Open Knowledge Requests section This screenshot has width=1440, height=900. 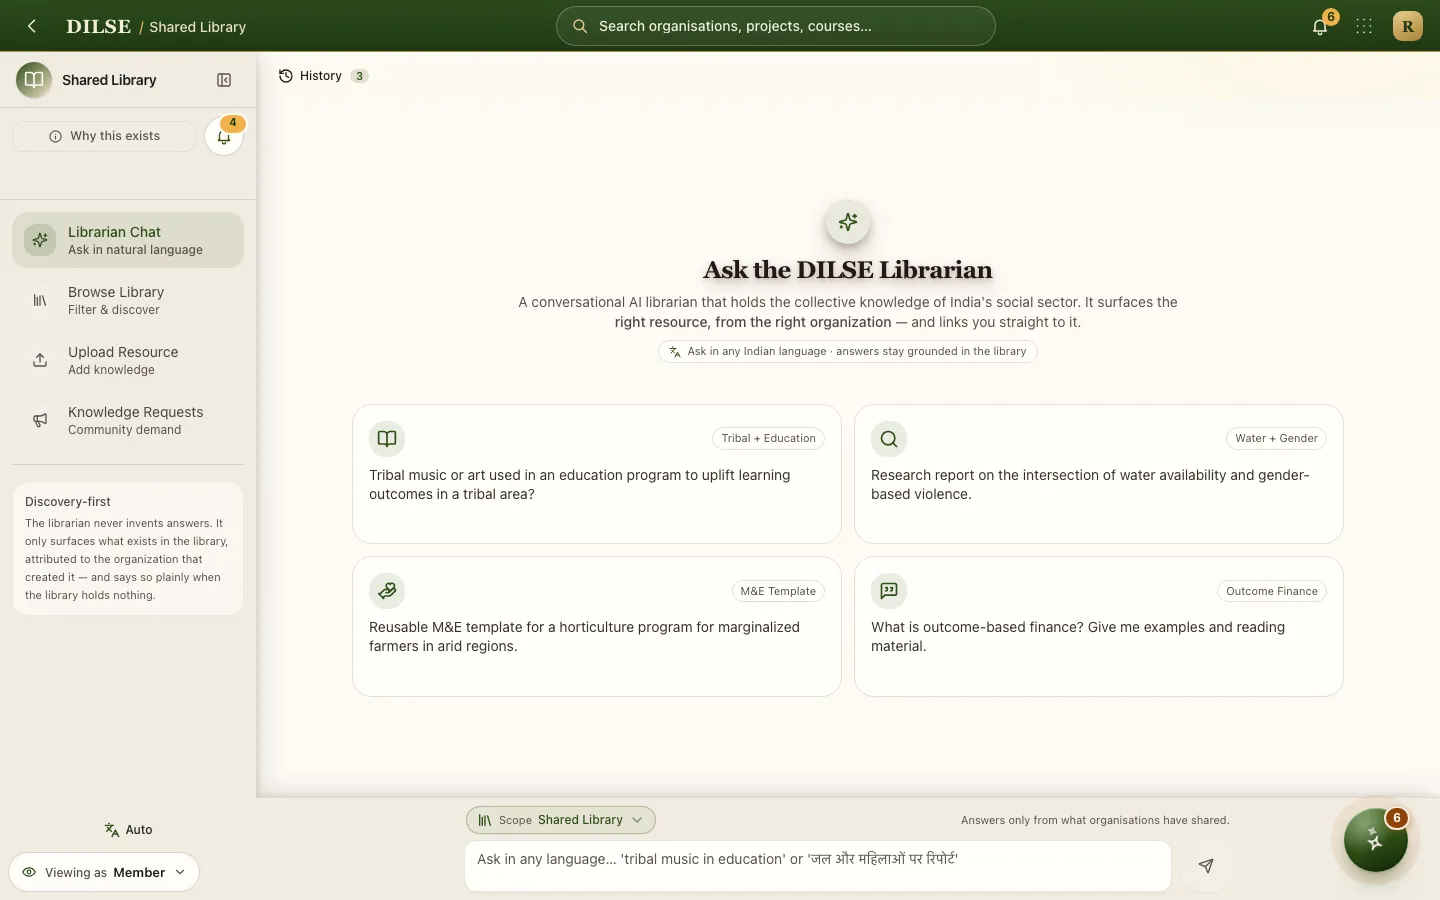coord(128,420)
